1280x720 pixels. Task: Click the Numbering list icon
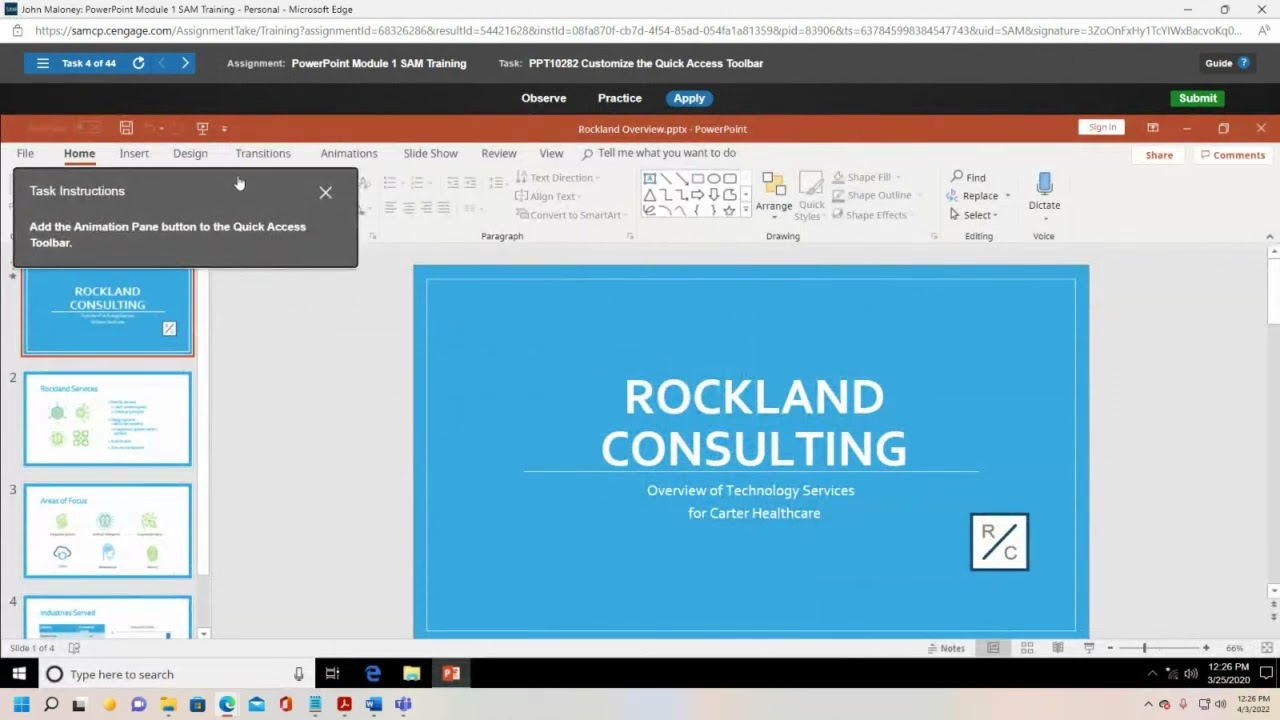pyautogui.click(x=417, y=183)
